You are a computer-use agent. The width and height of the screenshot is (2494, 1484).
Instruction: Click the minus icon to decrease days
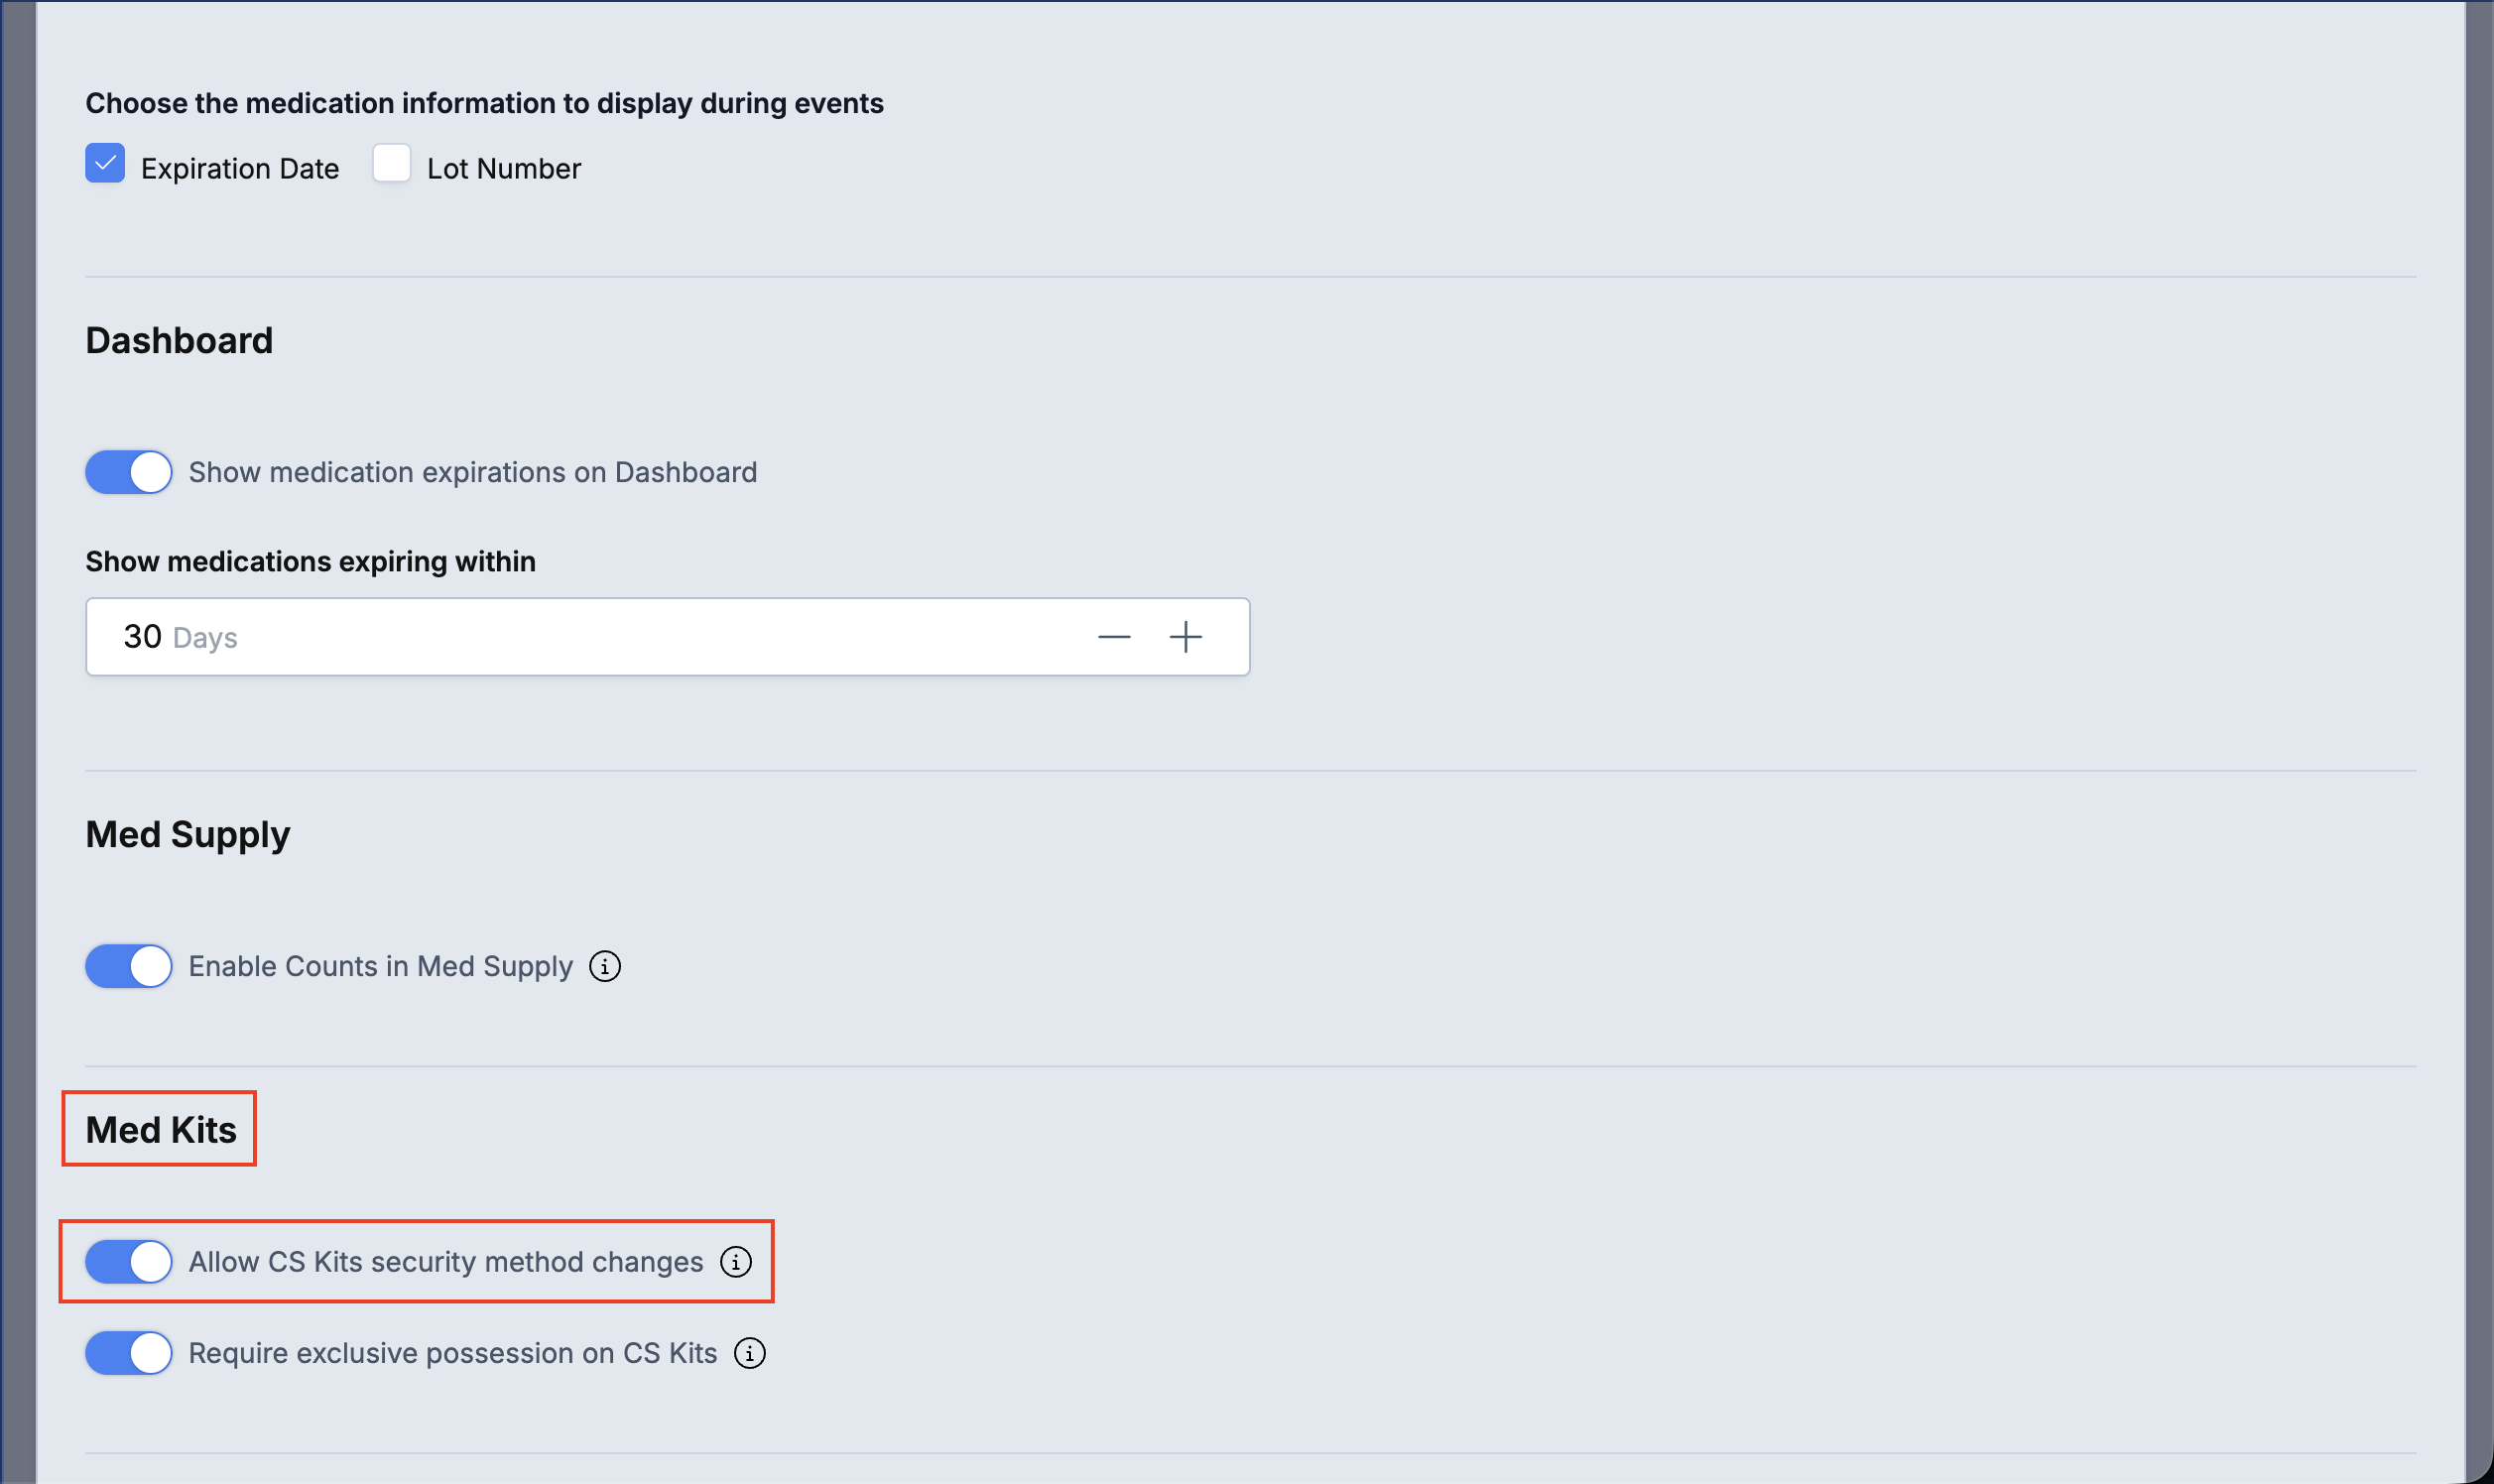pos(1114,637)
